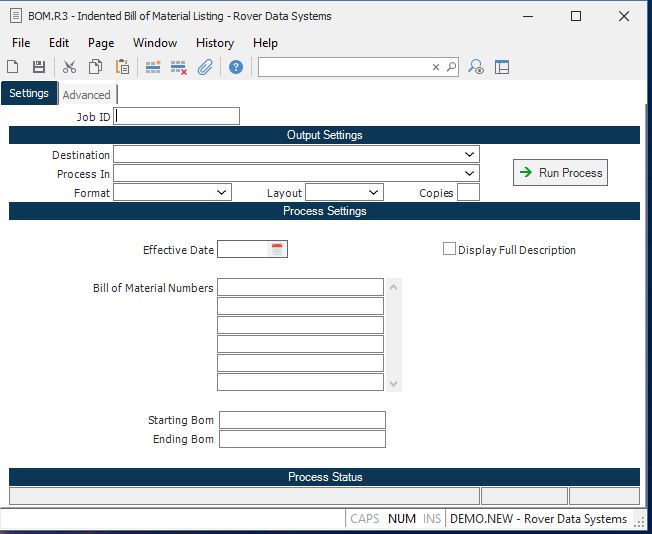Click the paperclip attachments icon
This screenshot has height=534, width=652.
205,67
